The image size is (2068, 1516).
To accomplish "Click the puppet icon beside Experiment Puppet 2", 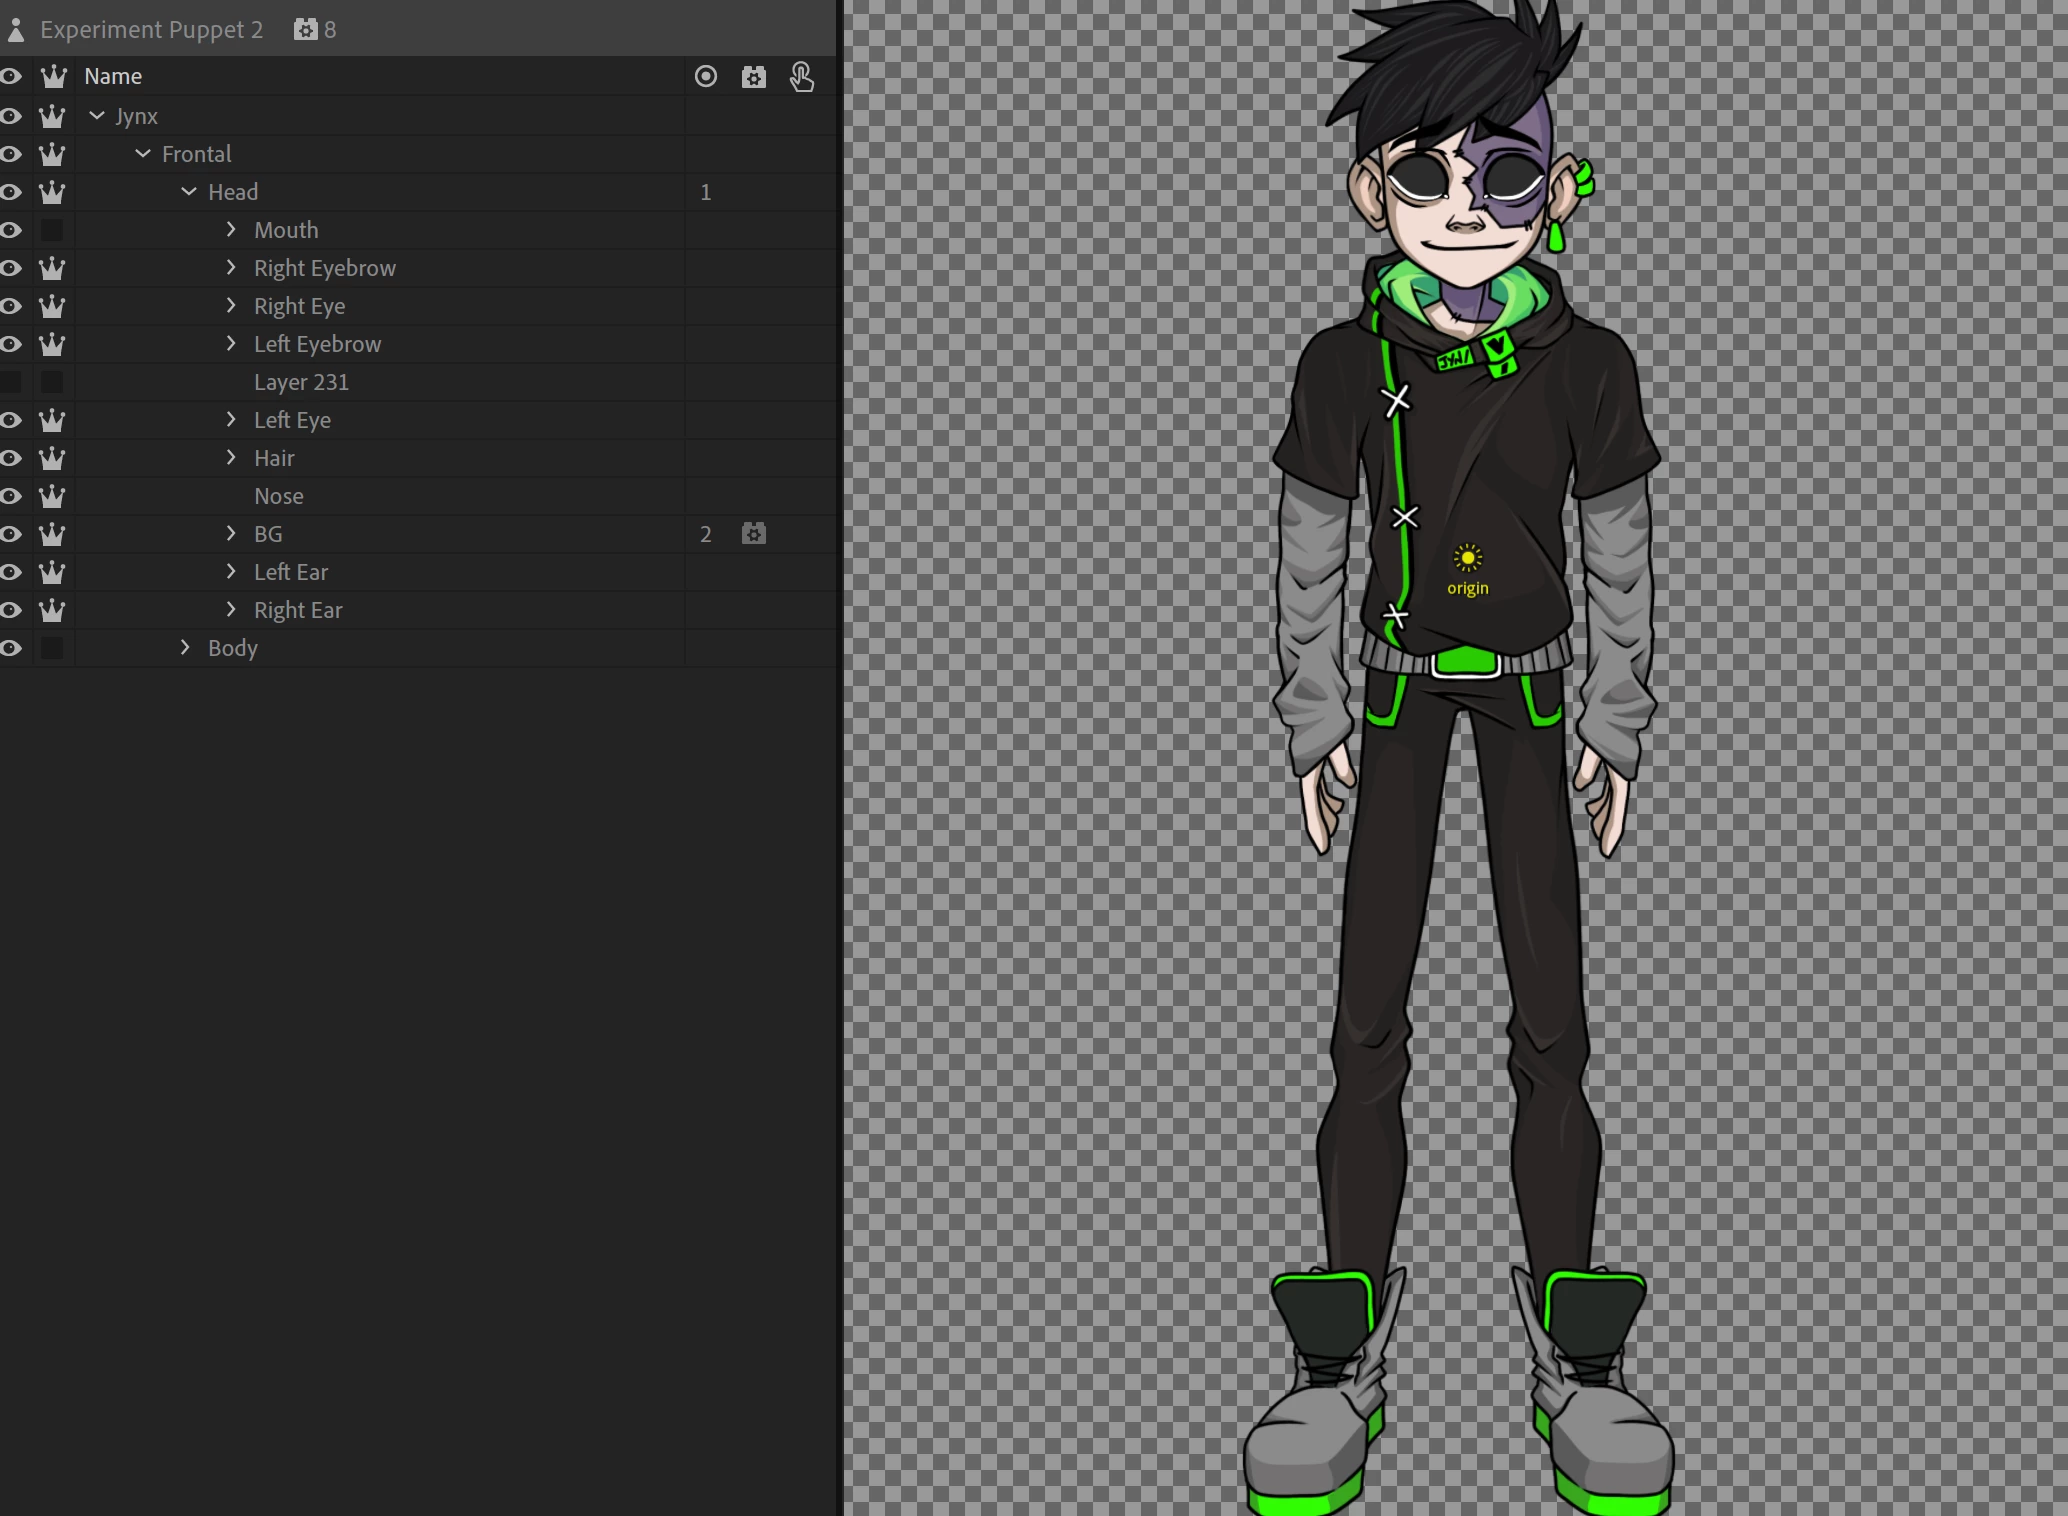I will [16, 30].
